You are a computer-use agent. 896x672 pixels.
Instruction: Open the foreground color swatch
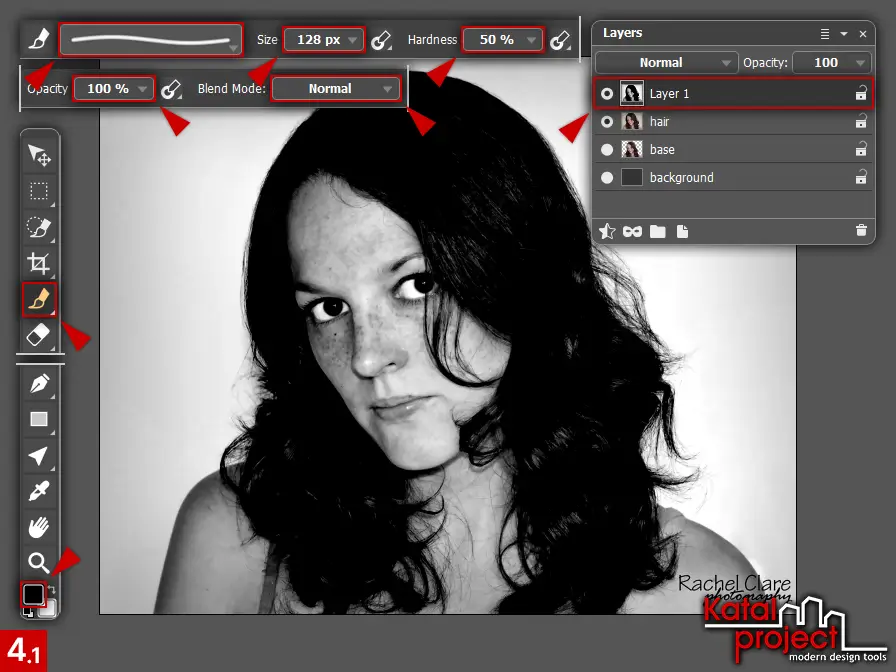33,595
